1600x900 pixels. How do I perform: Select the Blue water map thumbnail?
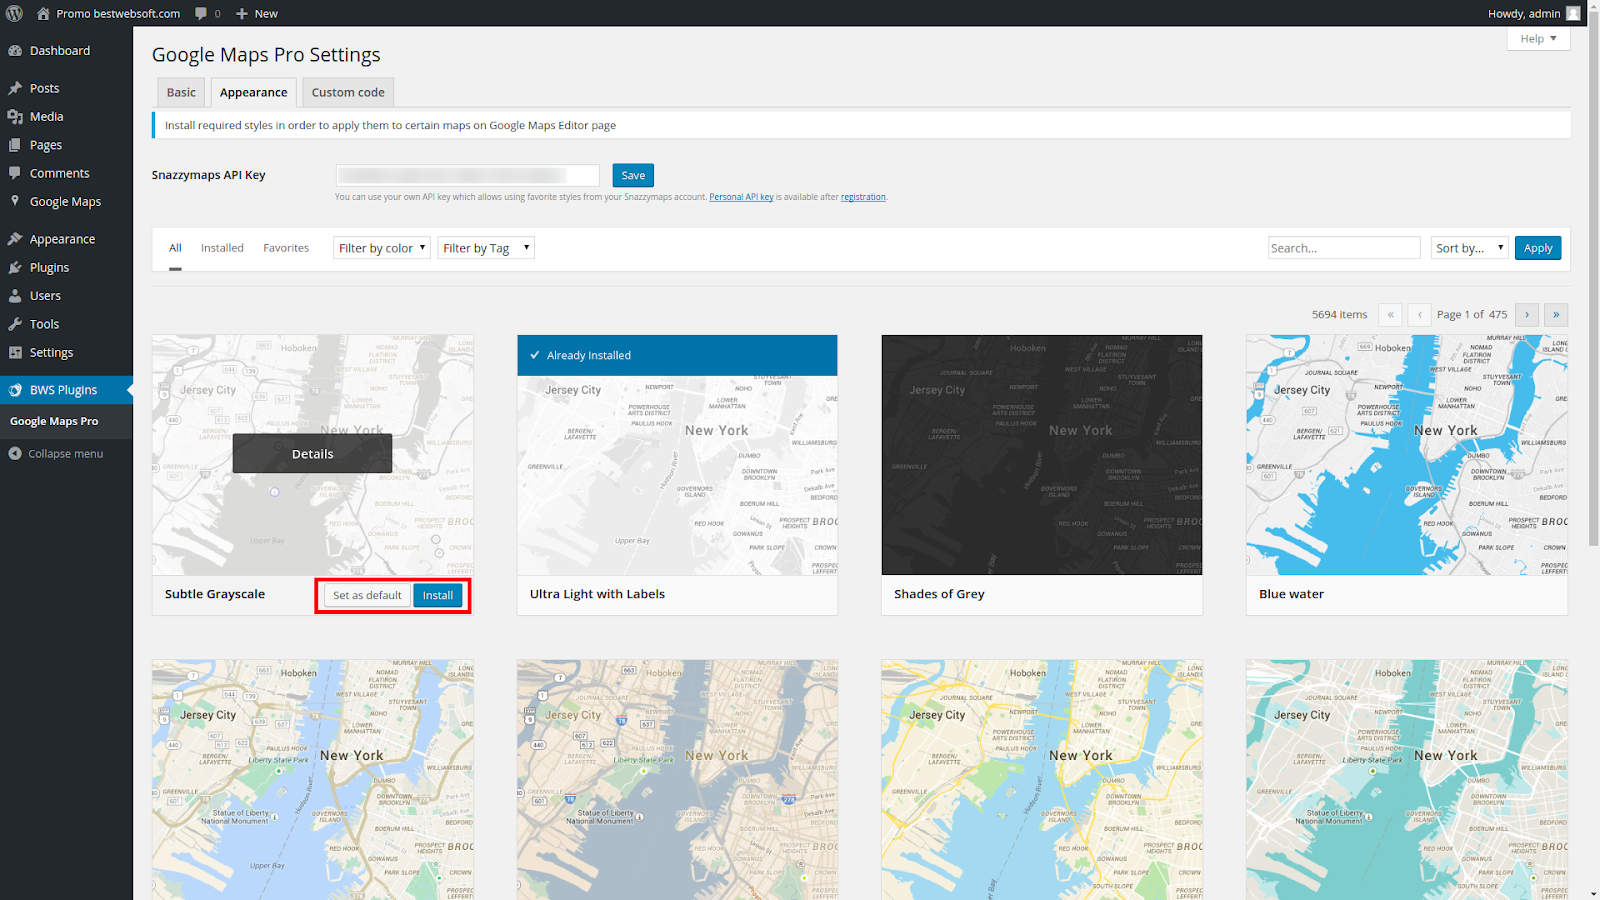pos(1407,455)
